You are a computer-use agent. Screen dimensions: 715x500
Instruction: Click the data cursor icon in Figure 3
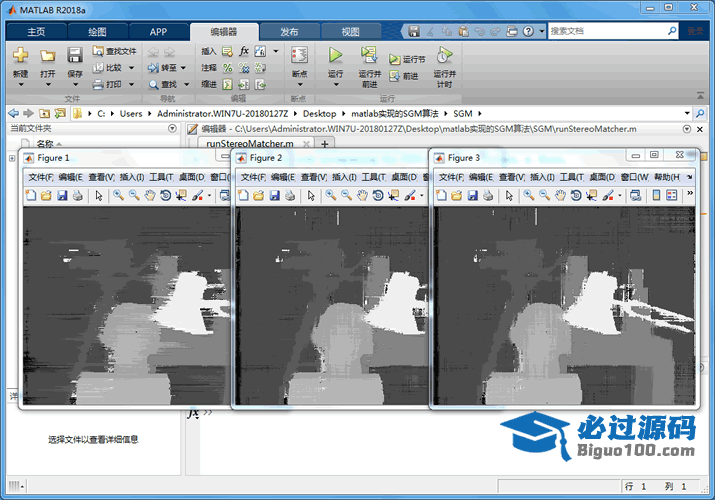coord(592,195)
